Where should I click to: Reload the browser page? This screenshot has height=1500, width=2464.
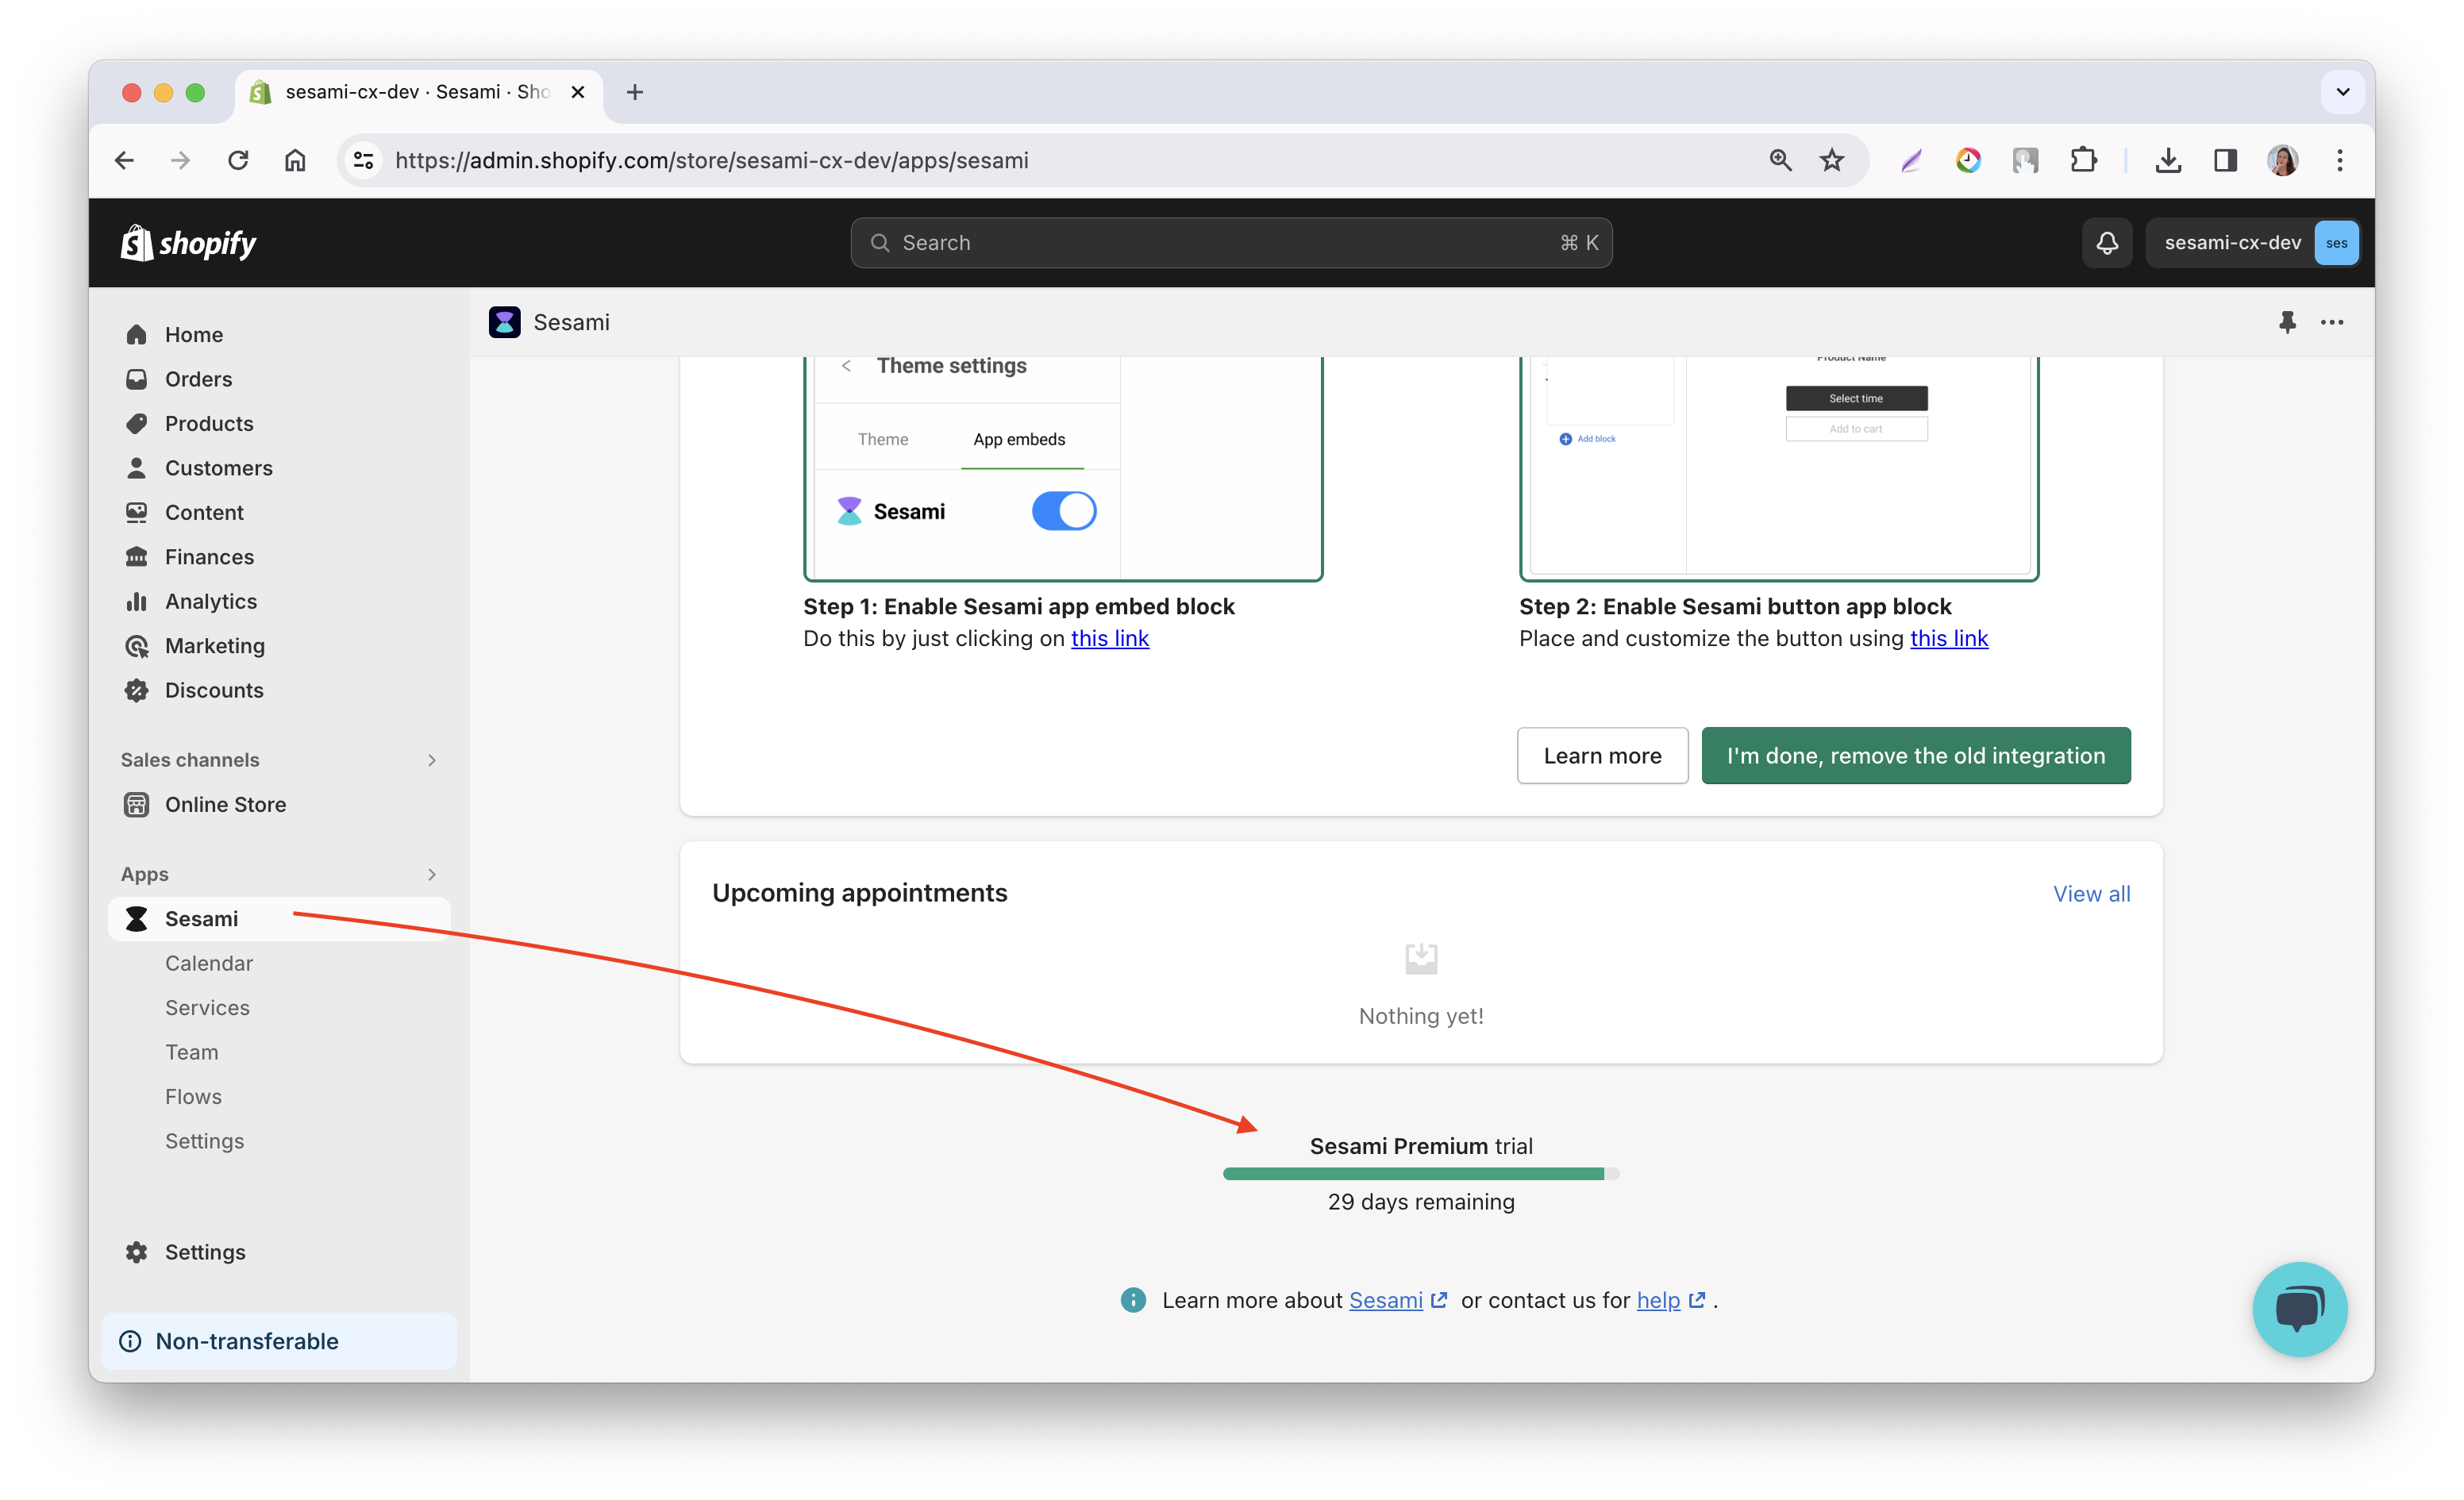click(x=238, y=160)
